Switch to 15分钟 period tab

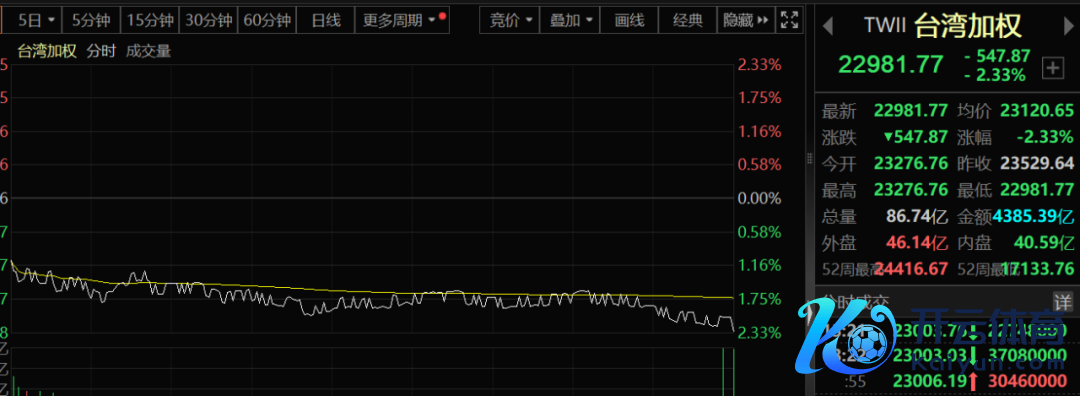point(150,20)
